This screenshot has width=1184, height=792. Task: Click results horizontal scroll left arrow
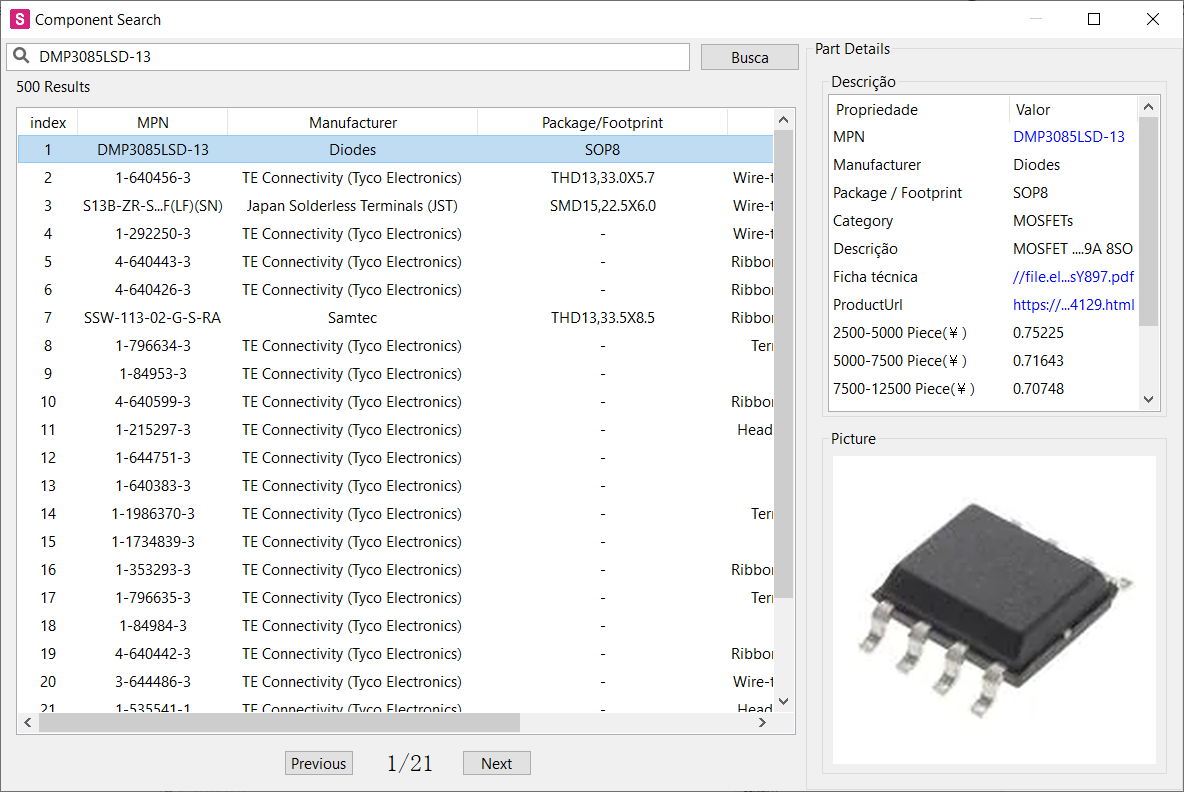click(28, 723)
